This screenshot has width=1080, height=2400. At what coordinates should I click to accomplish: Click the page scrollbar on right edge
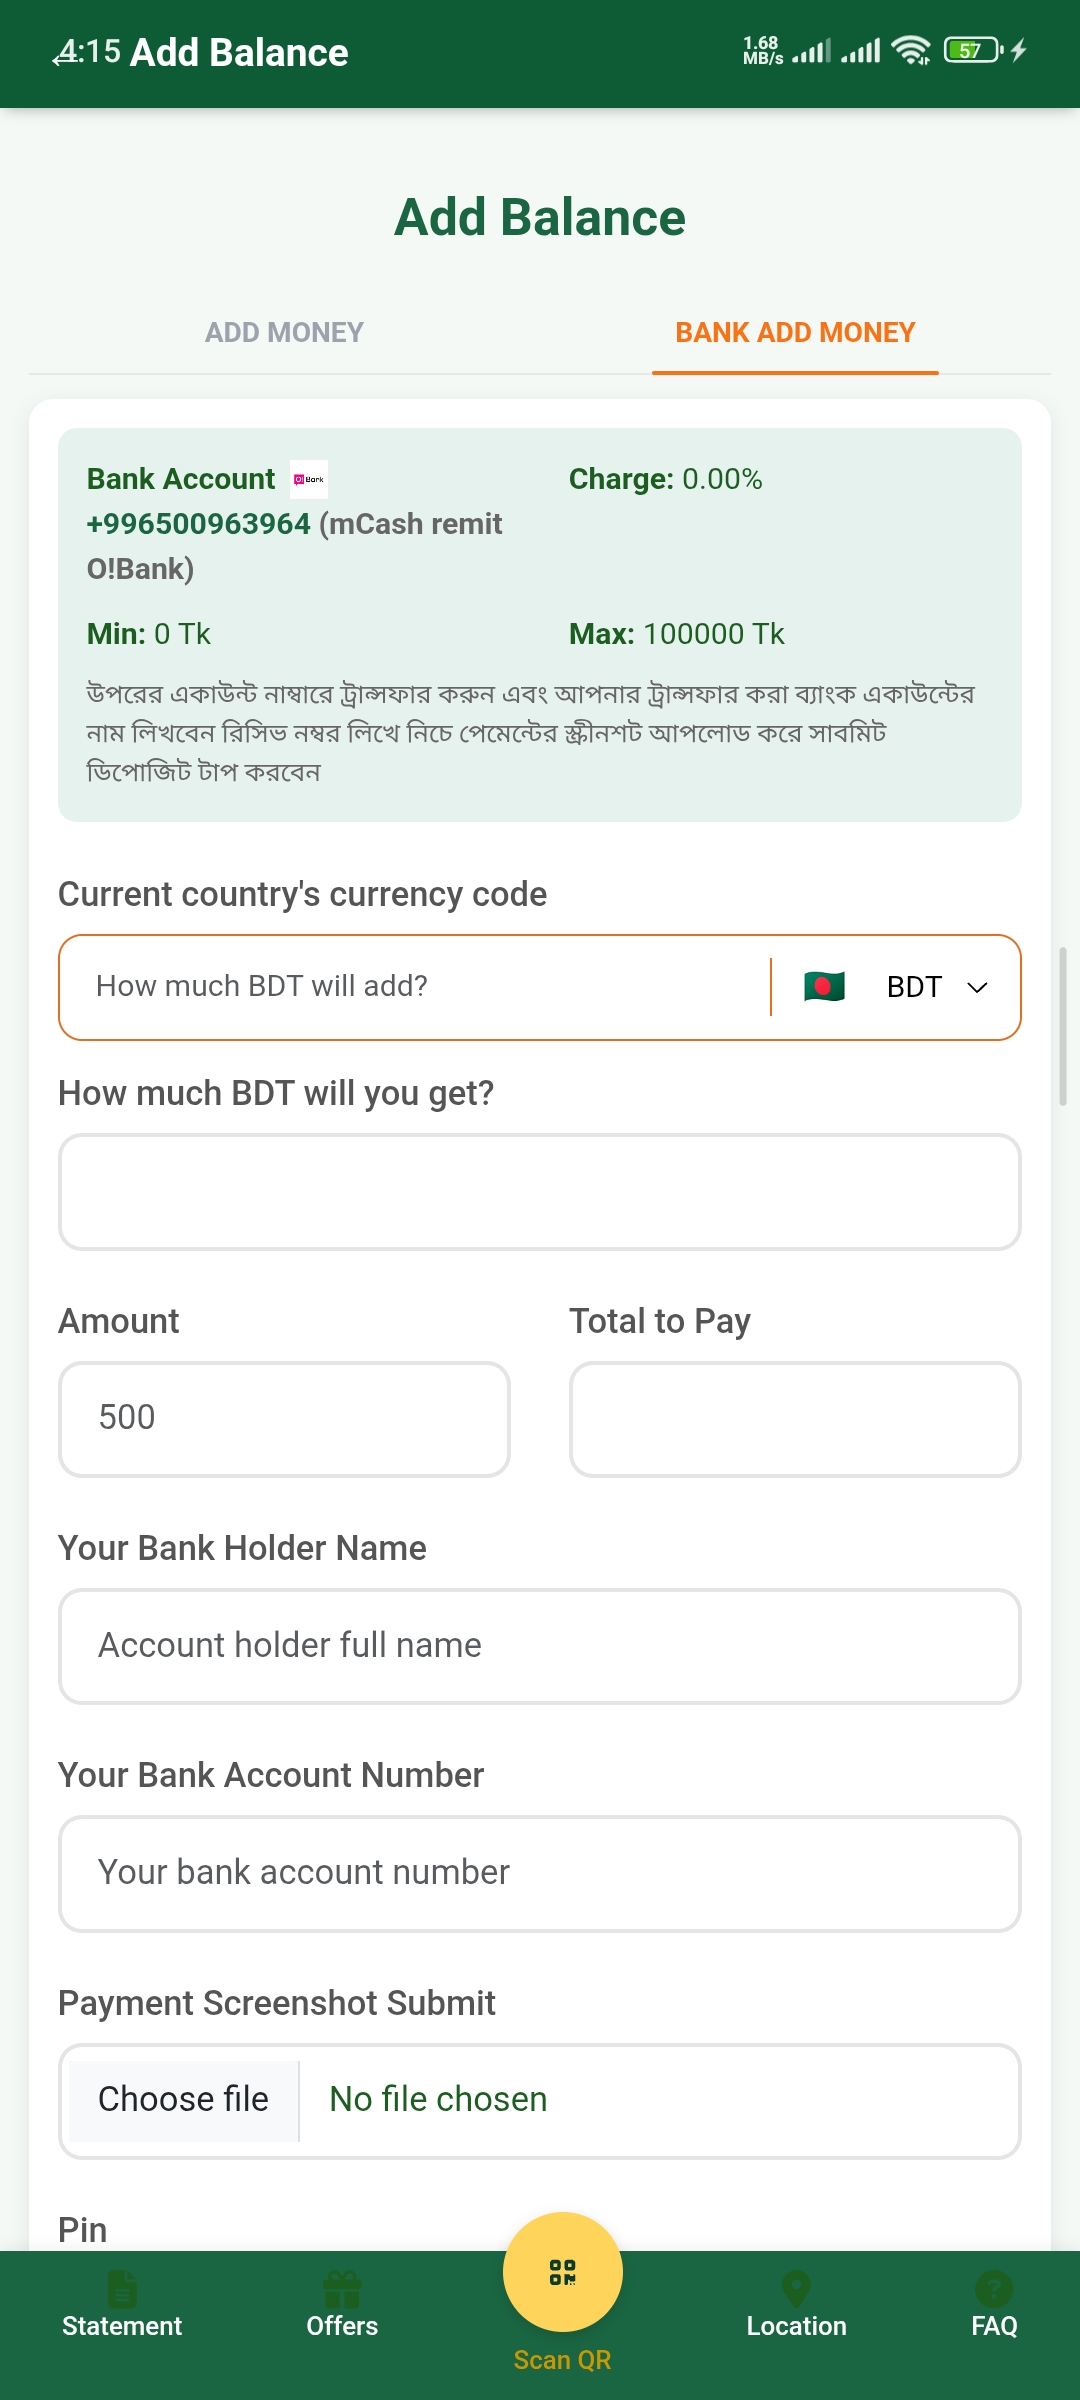click(1063, 1025)
